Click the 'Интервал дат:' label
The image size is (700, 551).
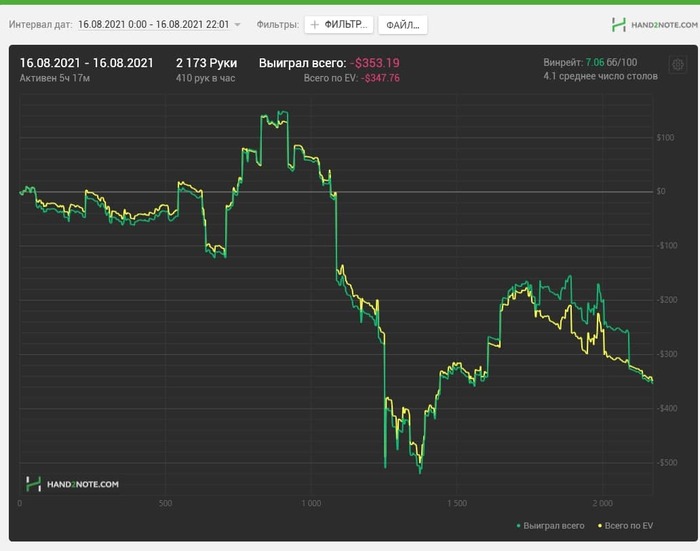tap(41, 25)
